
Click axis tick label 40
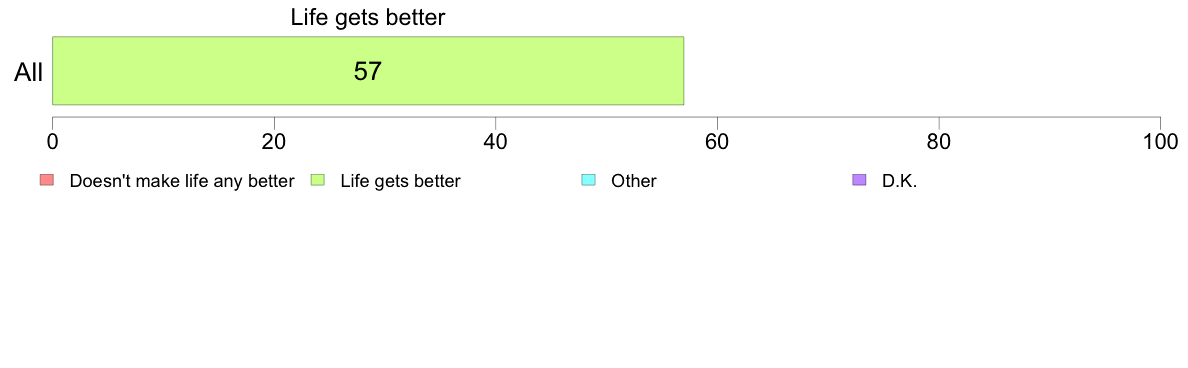(496, 141)
